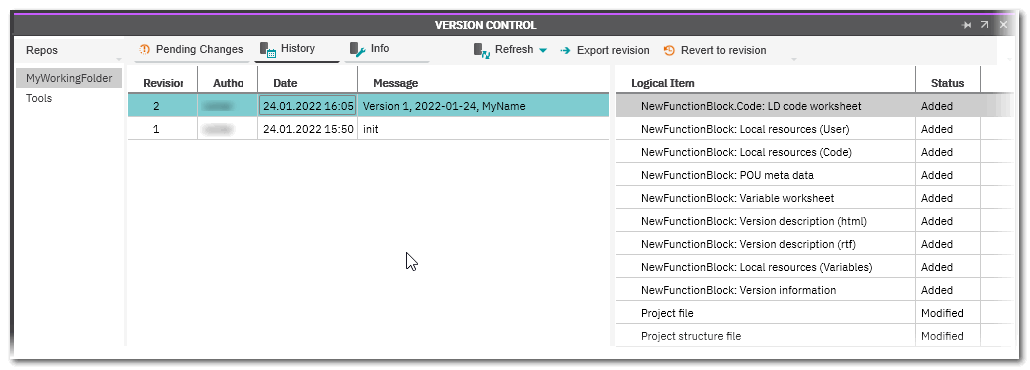Screen dimensions: 1030x370
Task: Select the Tools repository
Action: click(x=39, y=99)
